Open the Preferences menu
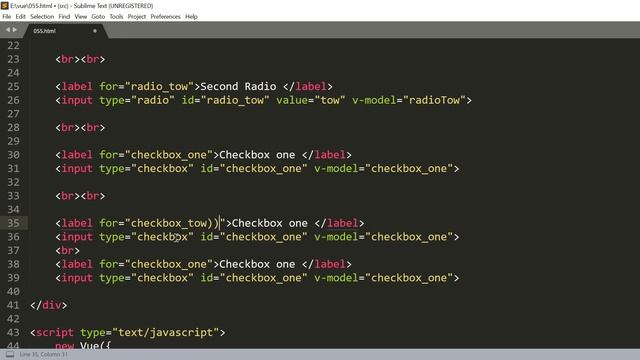 165,17
